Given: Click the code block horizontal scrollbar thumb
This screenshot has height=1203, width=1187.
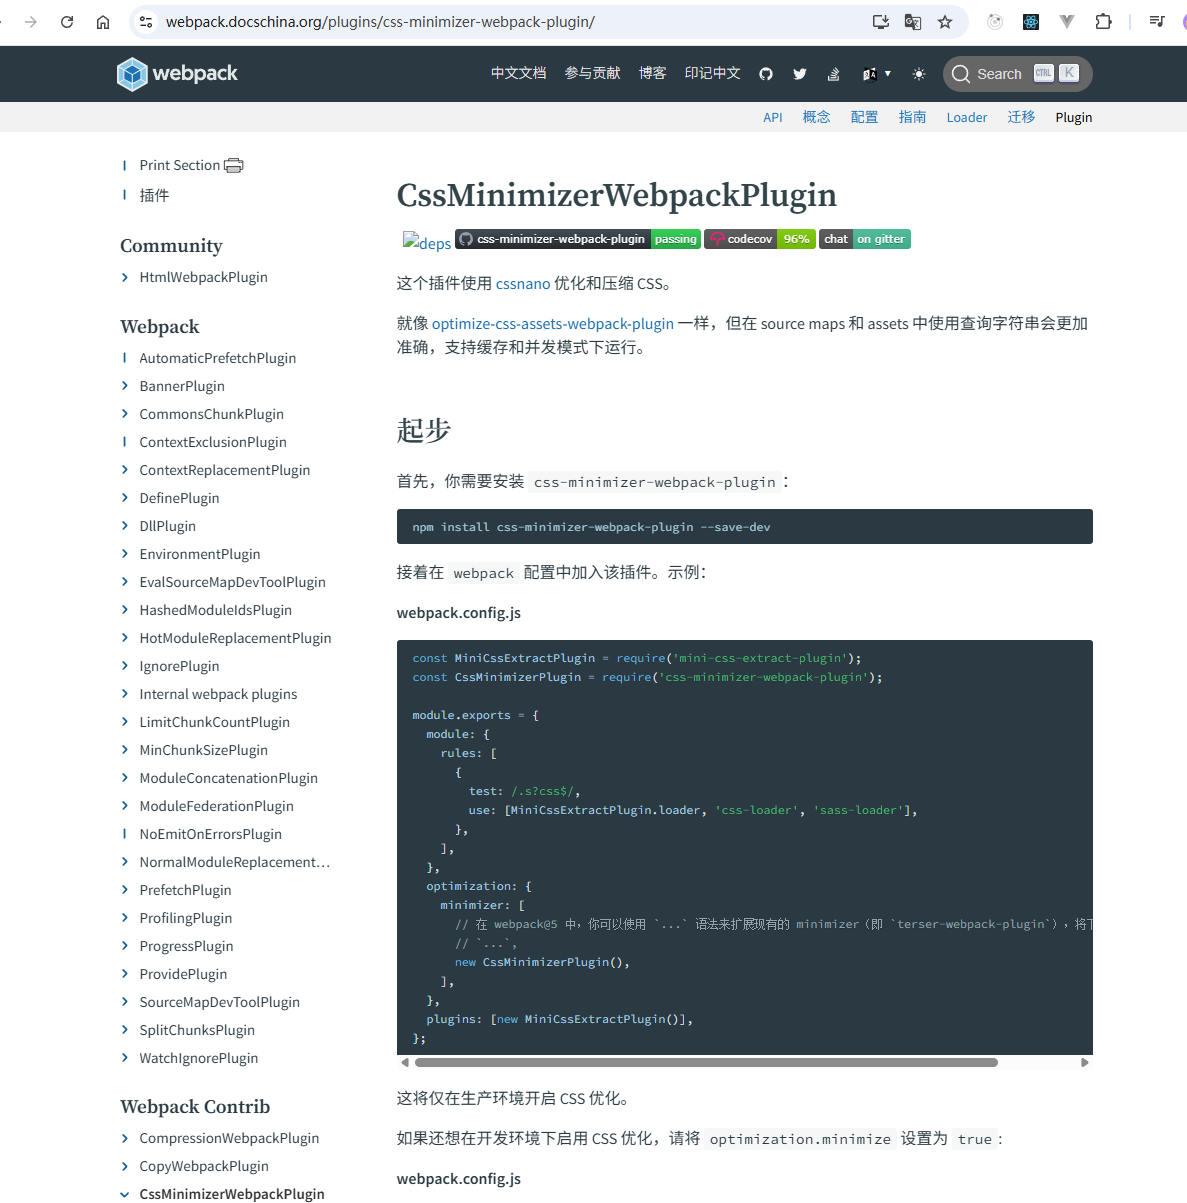Looking at the screenshot, I should tap(706, 1063).
